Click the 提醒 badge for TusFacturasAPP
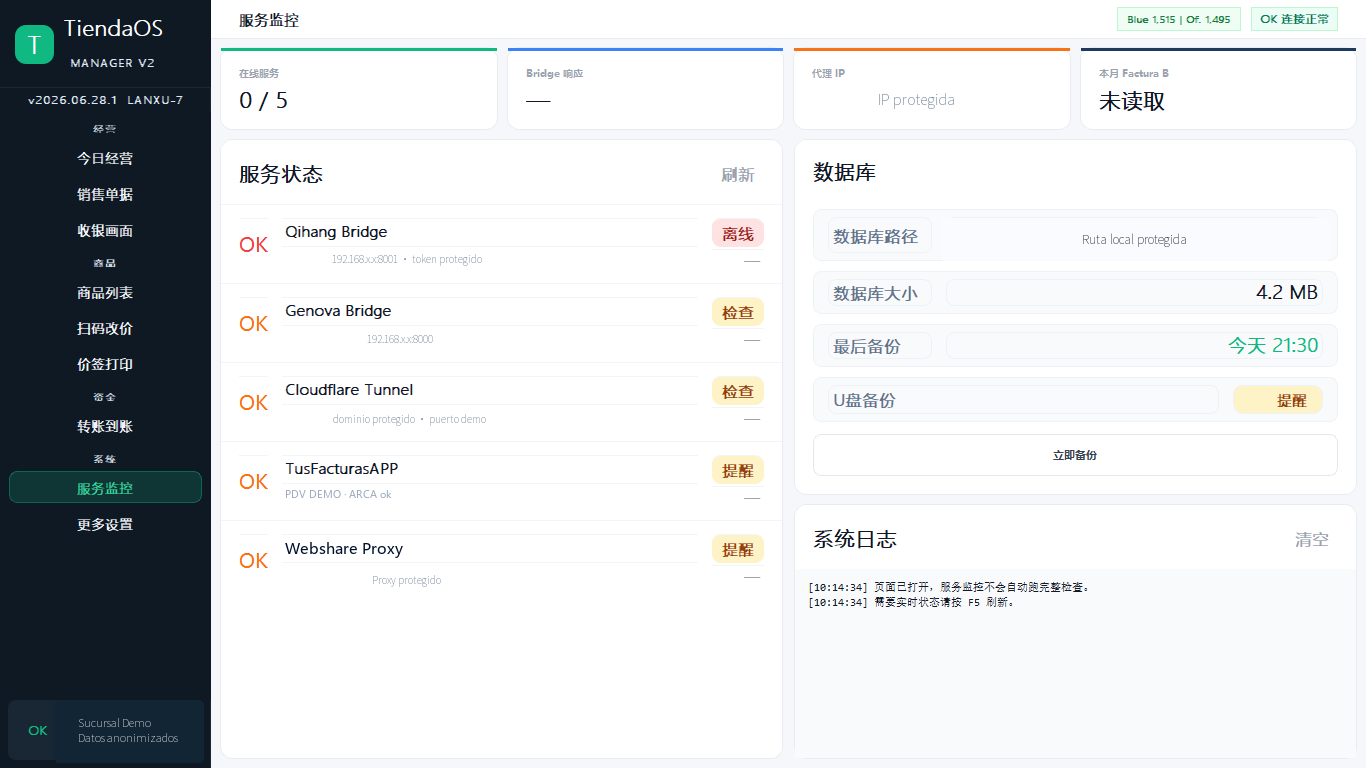 coord(738,470)
